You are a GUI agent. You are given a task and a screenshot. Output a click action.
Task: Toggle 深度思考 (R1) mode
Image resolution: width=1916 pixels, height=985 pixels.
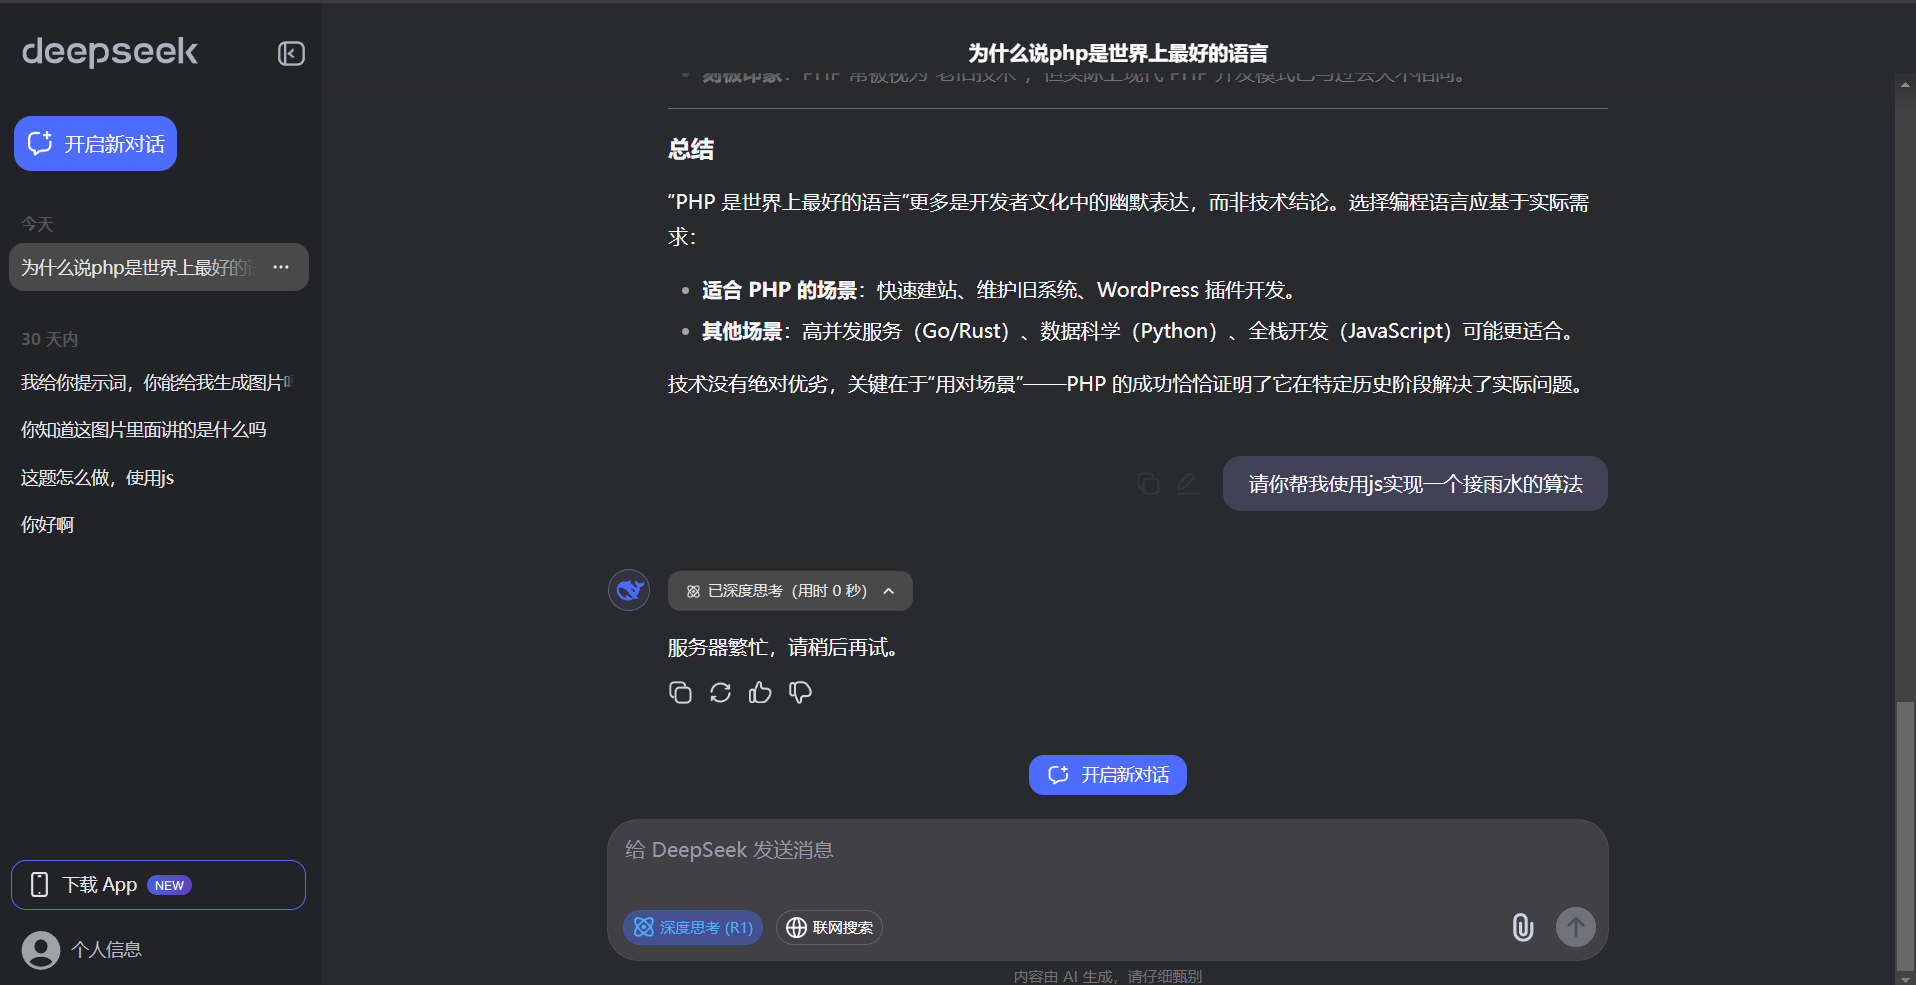pos(693,927)
